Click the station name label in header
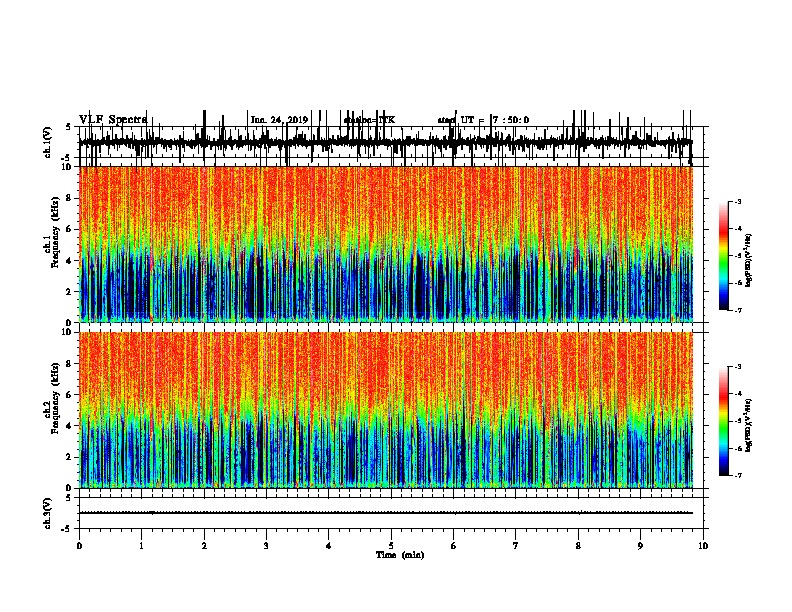 pyautogui.click(x=369, y=120)
